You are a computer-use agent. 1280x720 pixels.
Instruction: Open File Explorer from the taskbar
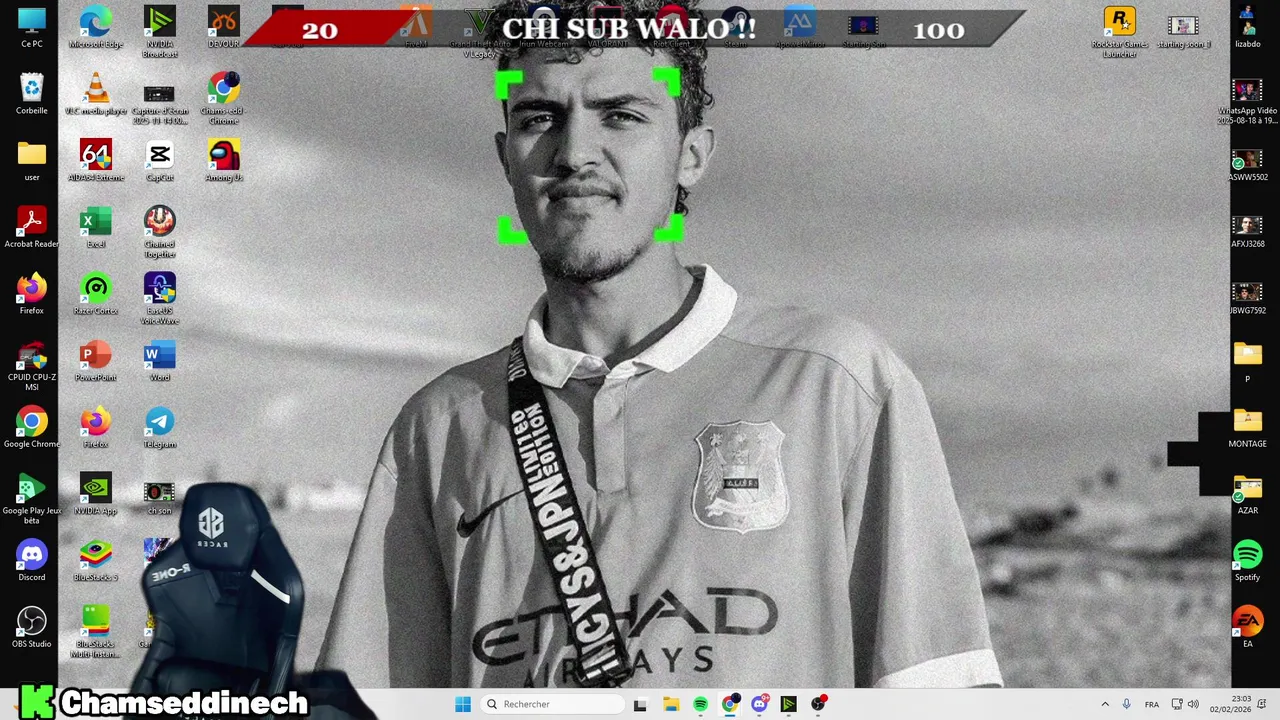[x=671, y=704]
